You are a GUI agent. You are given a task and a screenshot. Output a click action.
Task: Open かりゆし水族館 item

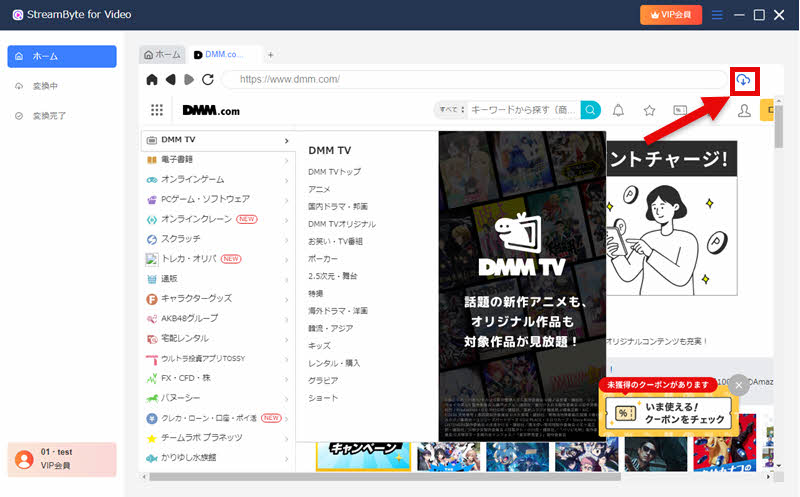[x=217, y=458]
